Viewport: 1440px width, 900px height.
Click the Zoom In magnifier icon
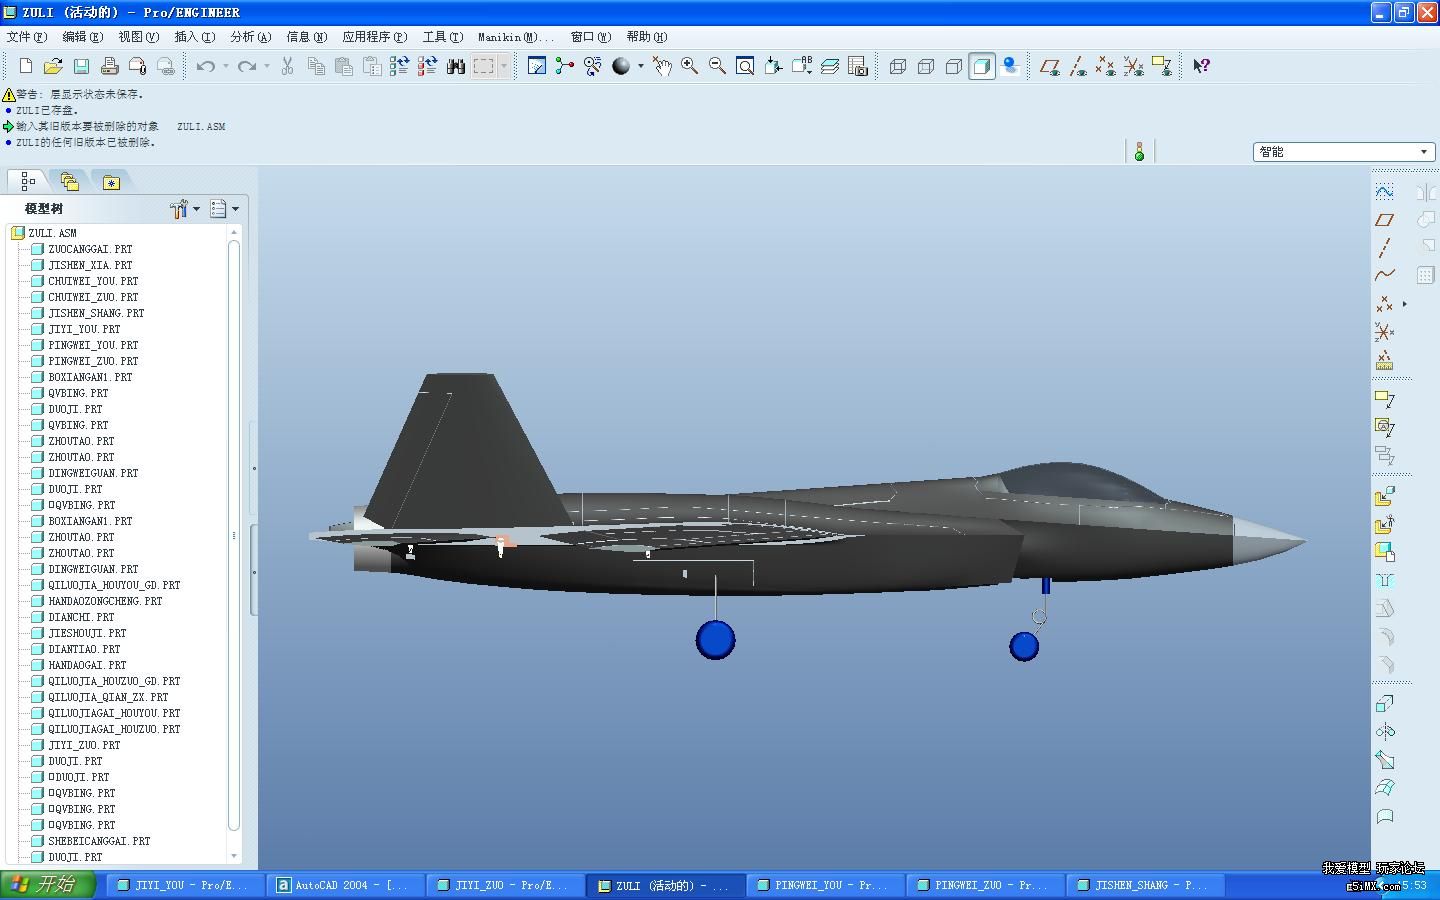690,66
